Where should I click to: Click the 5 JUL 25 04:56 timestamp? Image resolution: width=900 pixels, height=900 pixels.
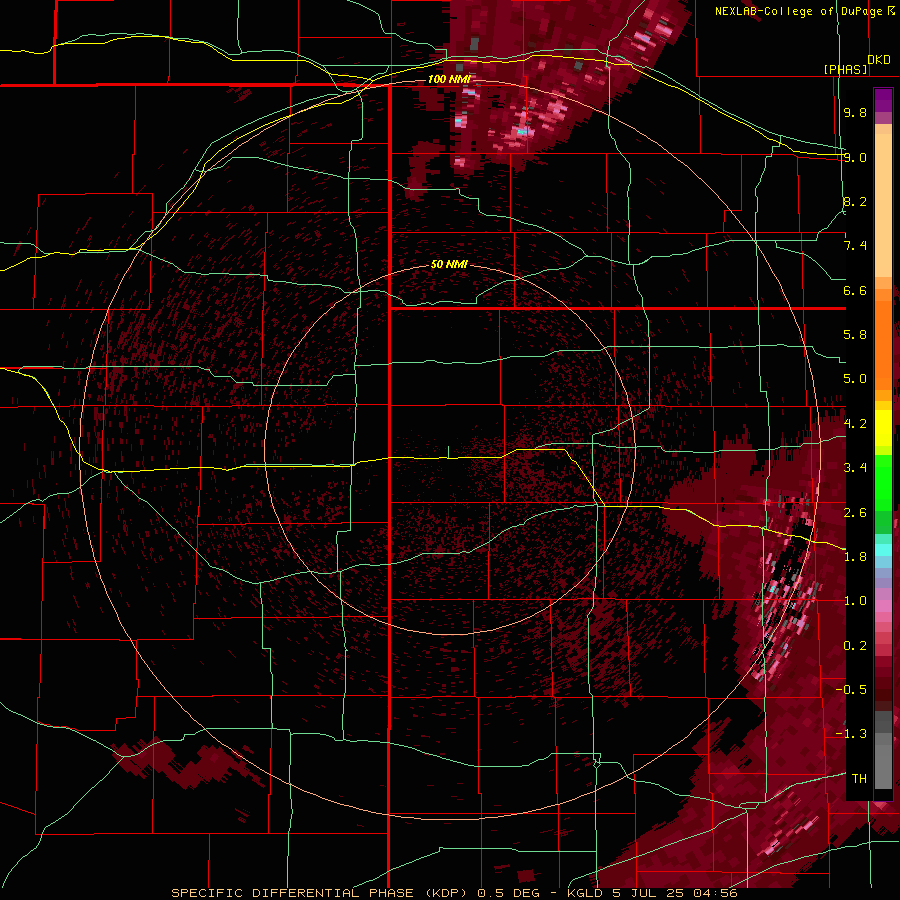tap(674, 893)
